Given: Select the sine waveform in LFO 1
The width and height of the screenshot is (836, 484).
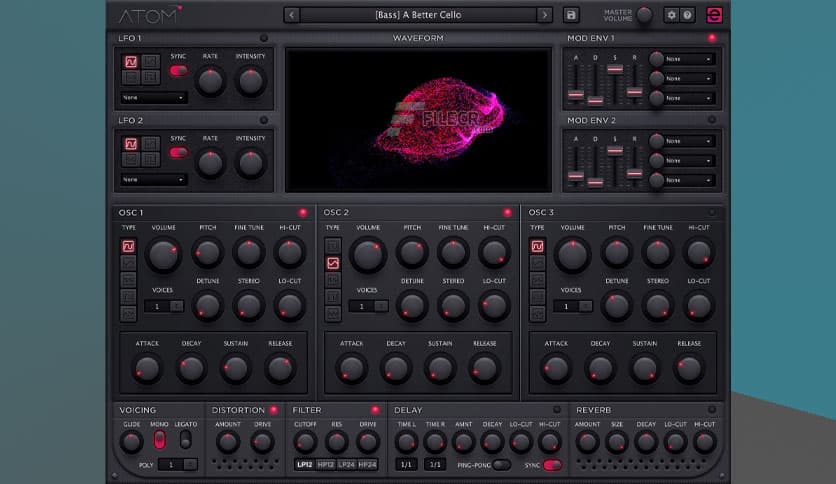Looking at the screenshot, I should coord(130,62).
